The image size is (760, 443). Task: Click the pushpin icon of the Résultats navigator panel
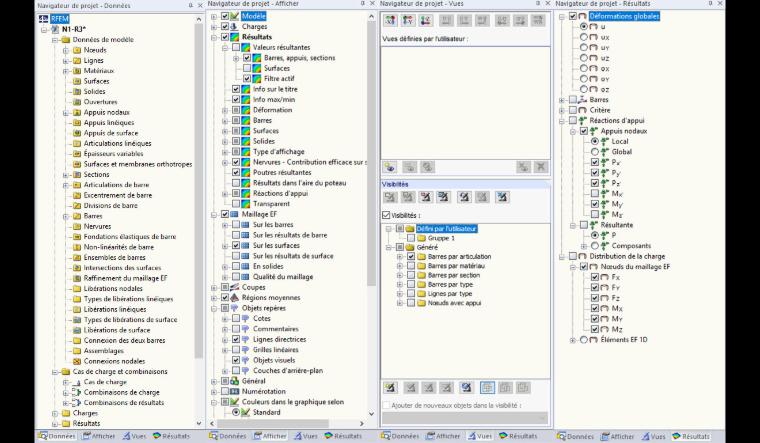[x=711, y=3]
